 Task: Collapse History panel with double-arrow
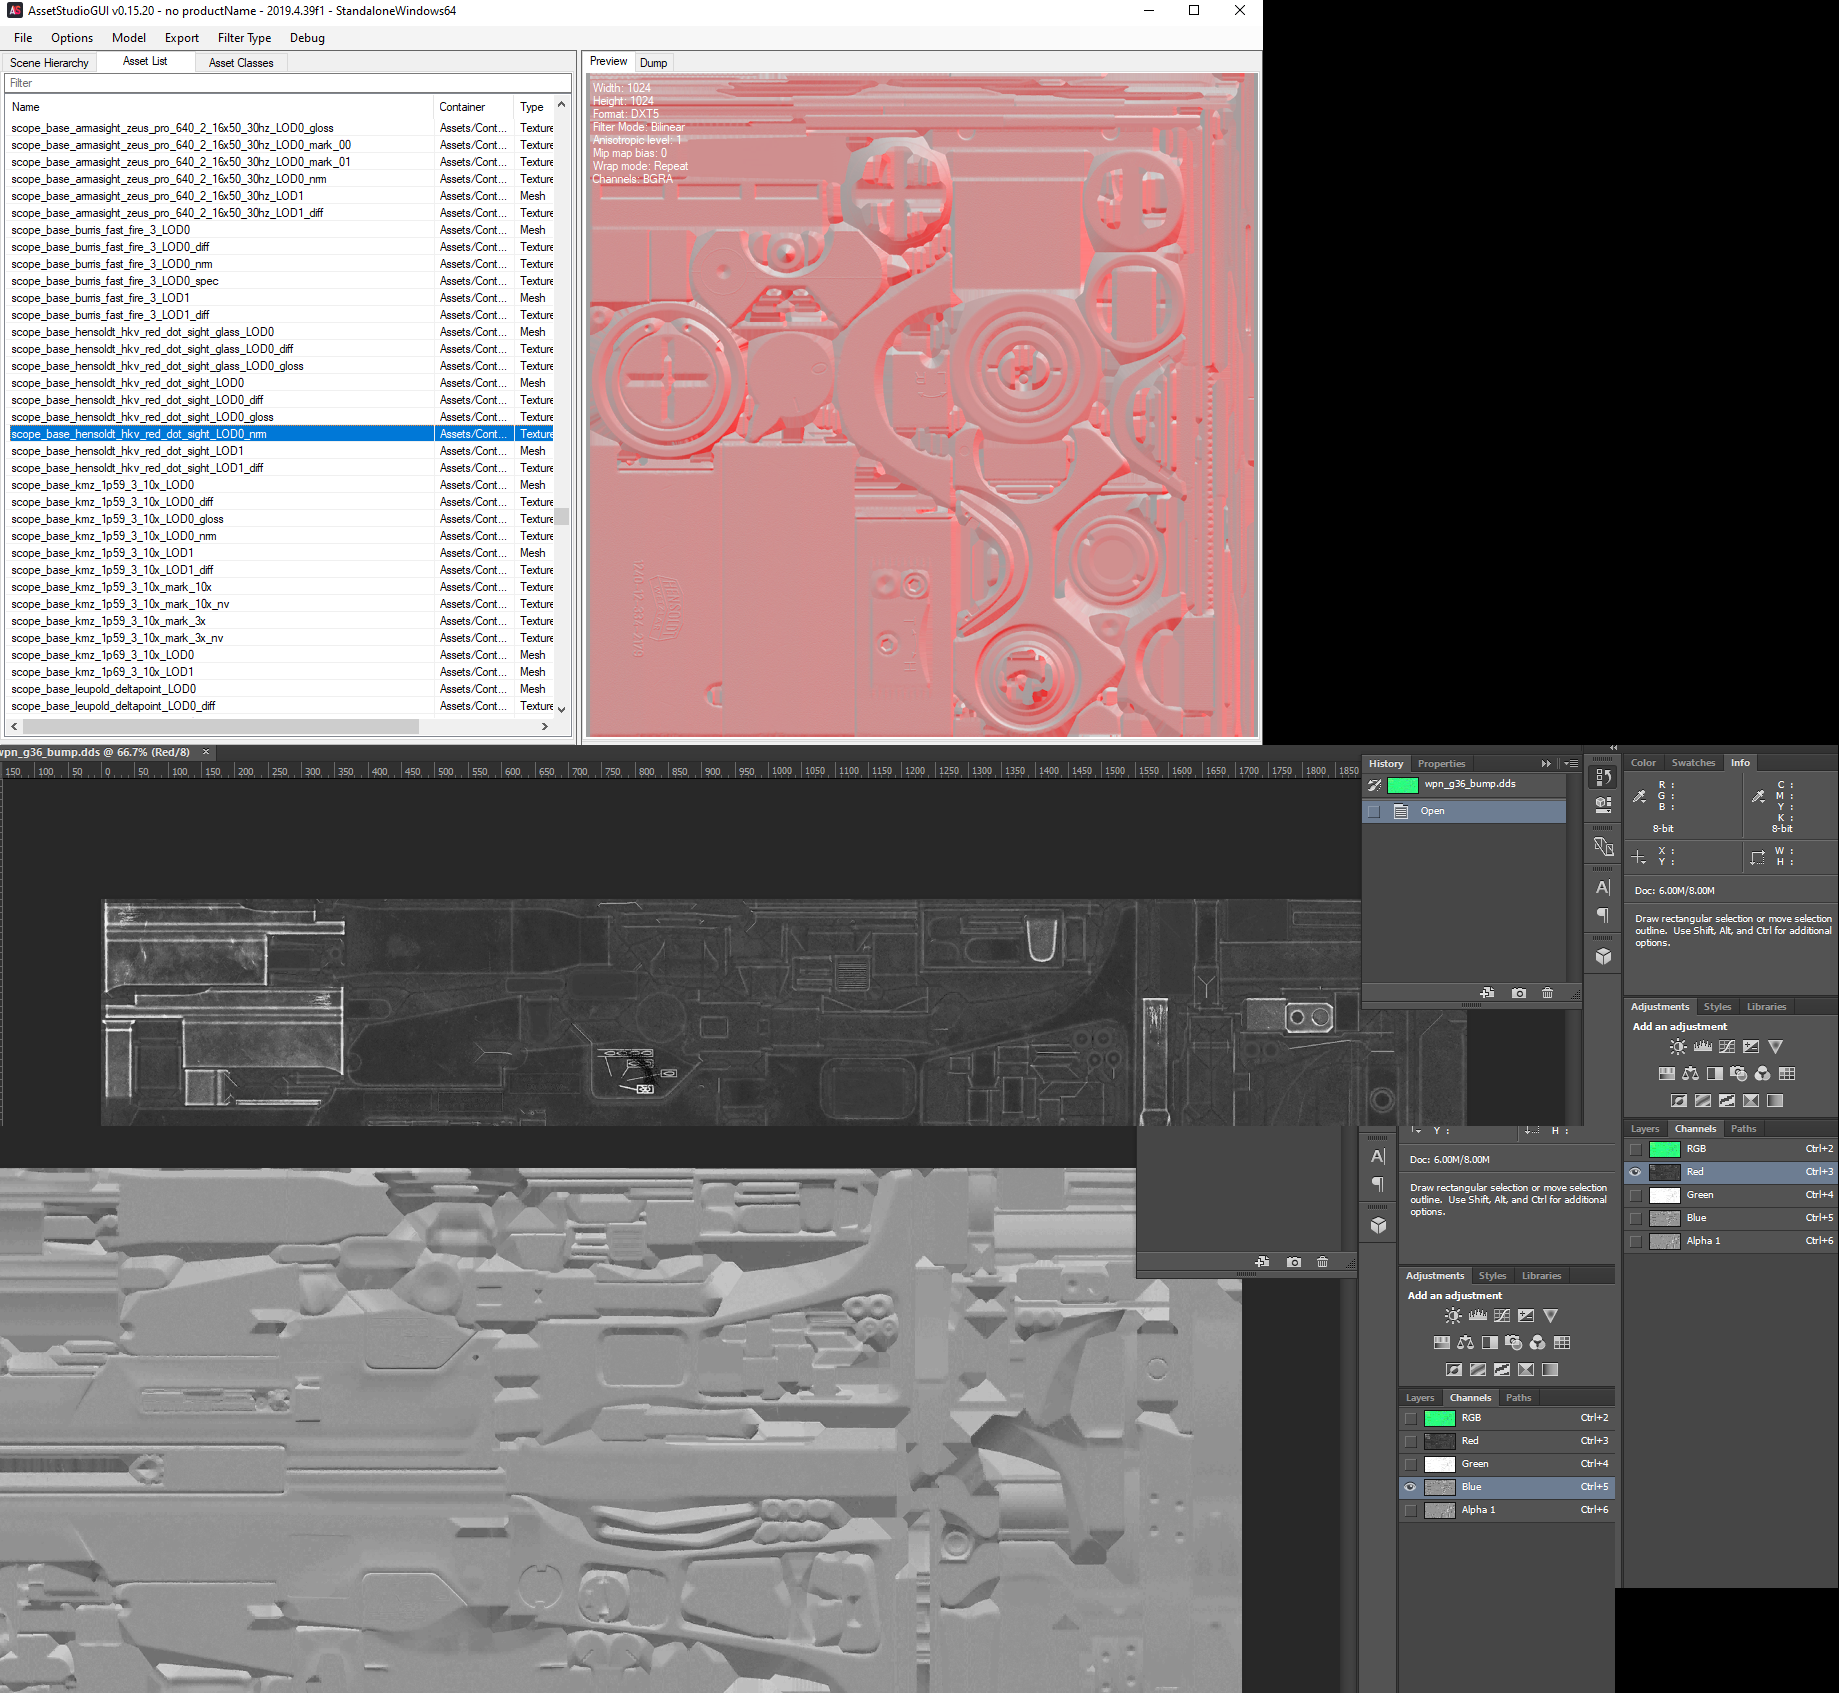coord(1546,763)
